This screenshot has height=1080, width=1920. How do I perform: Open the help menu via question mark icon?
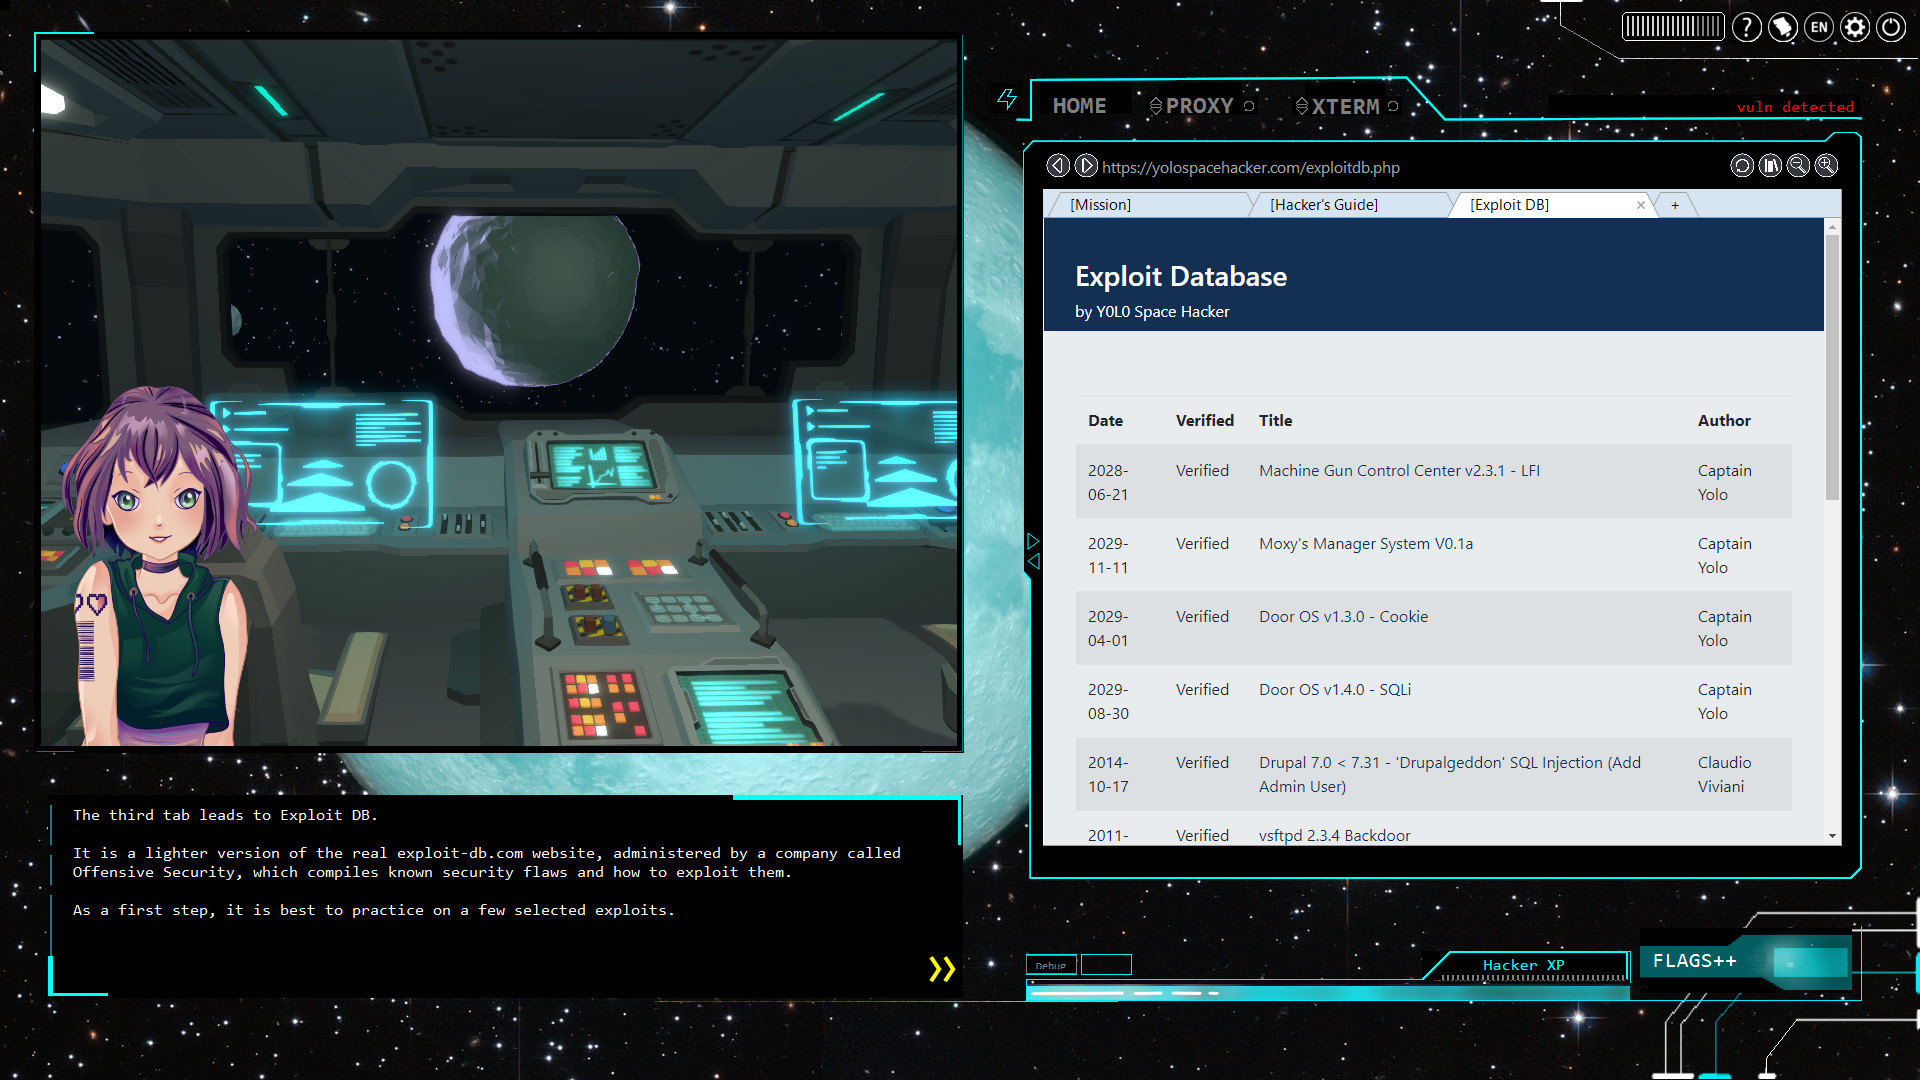pyautogui.click(x=1747, y=27)
